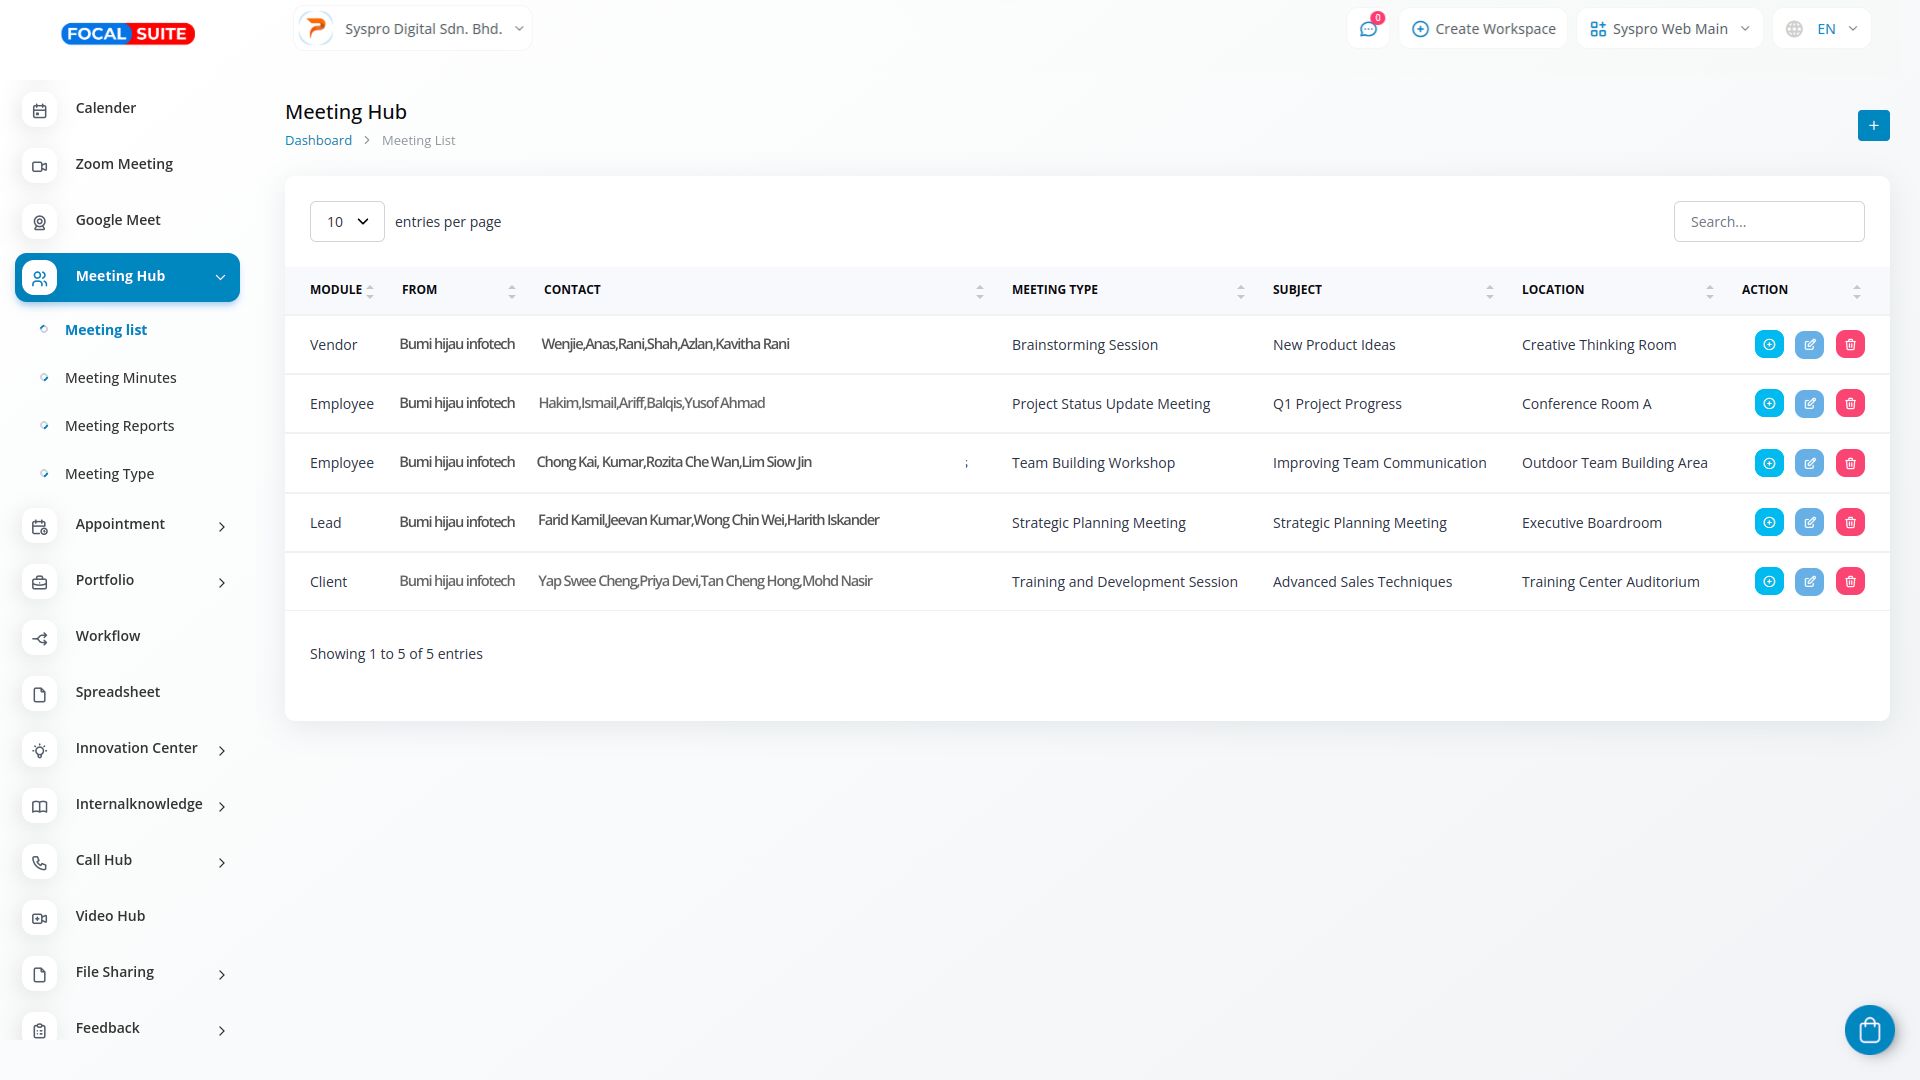Click the blue plus button to add meeting
The height and width of the screenshot is (1080, 1920).
1873,126
